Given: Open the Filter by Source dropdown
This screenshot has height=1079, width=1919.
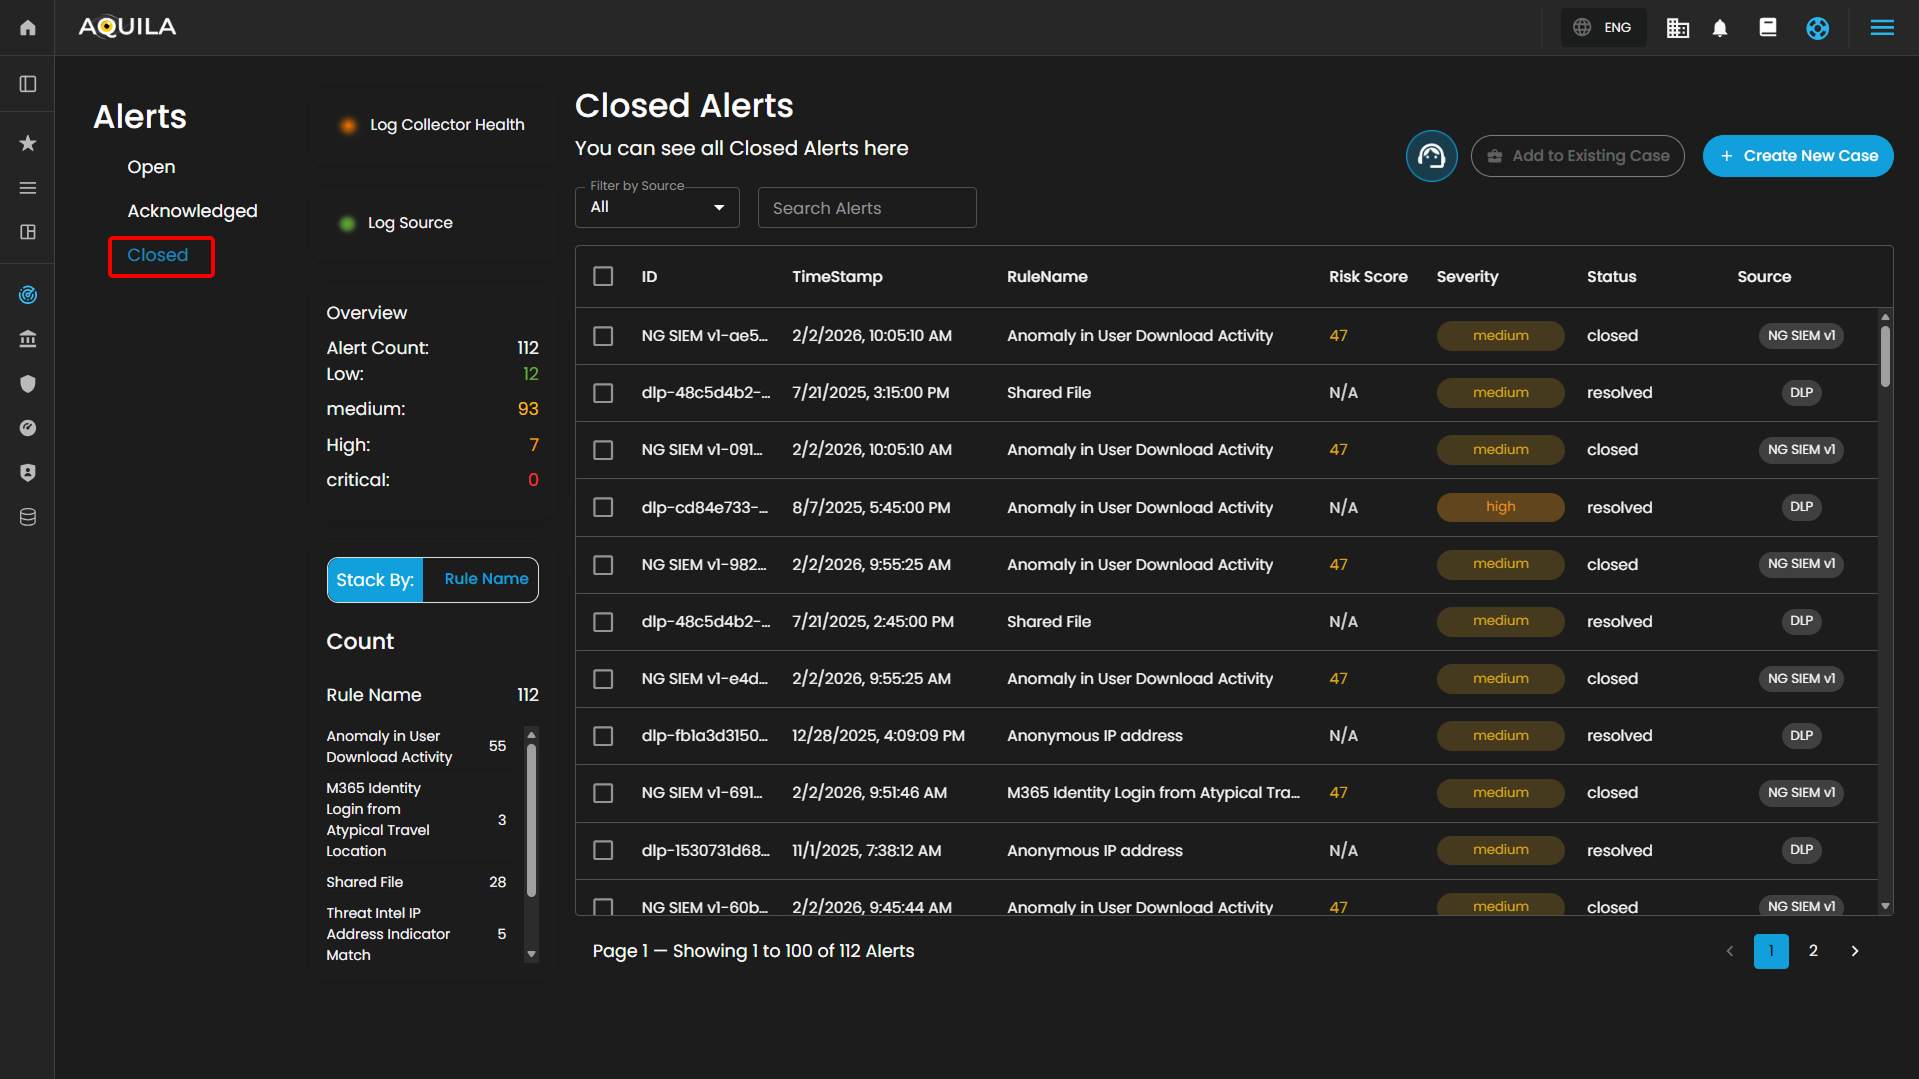Looking at the screenshot, I should click(x=657, y=208).
